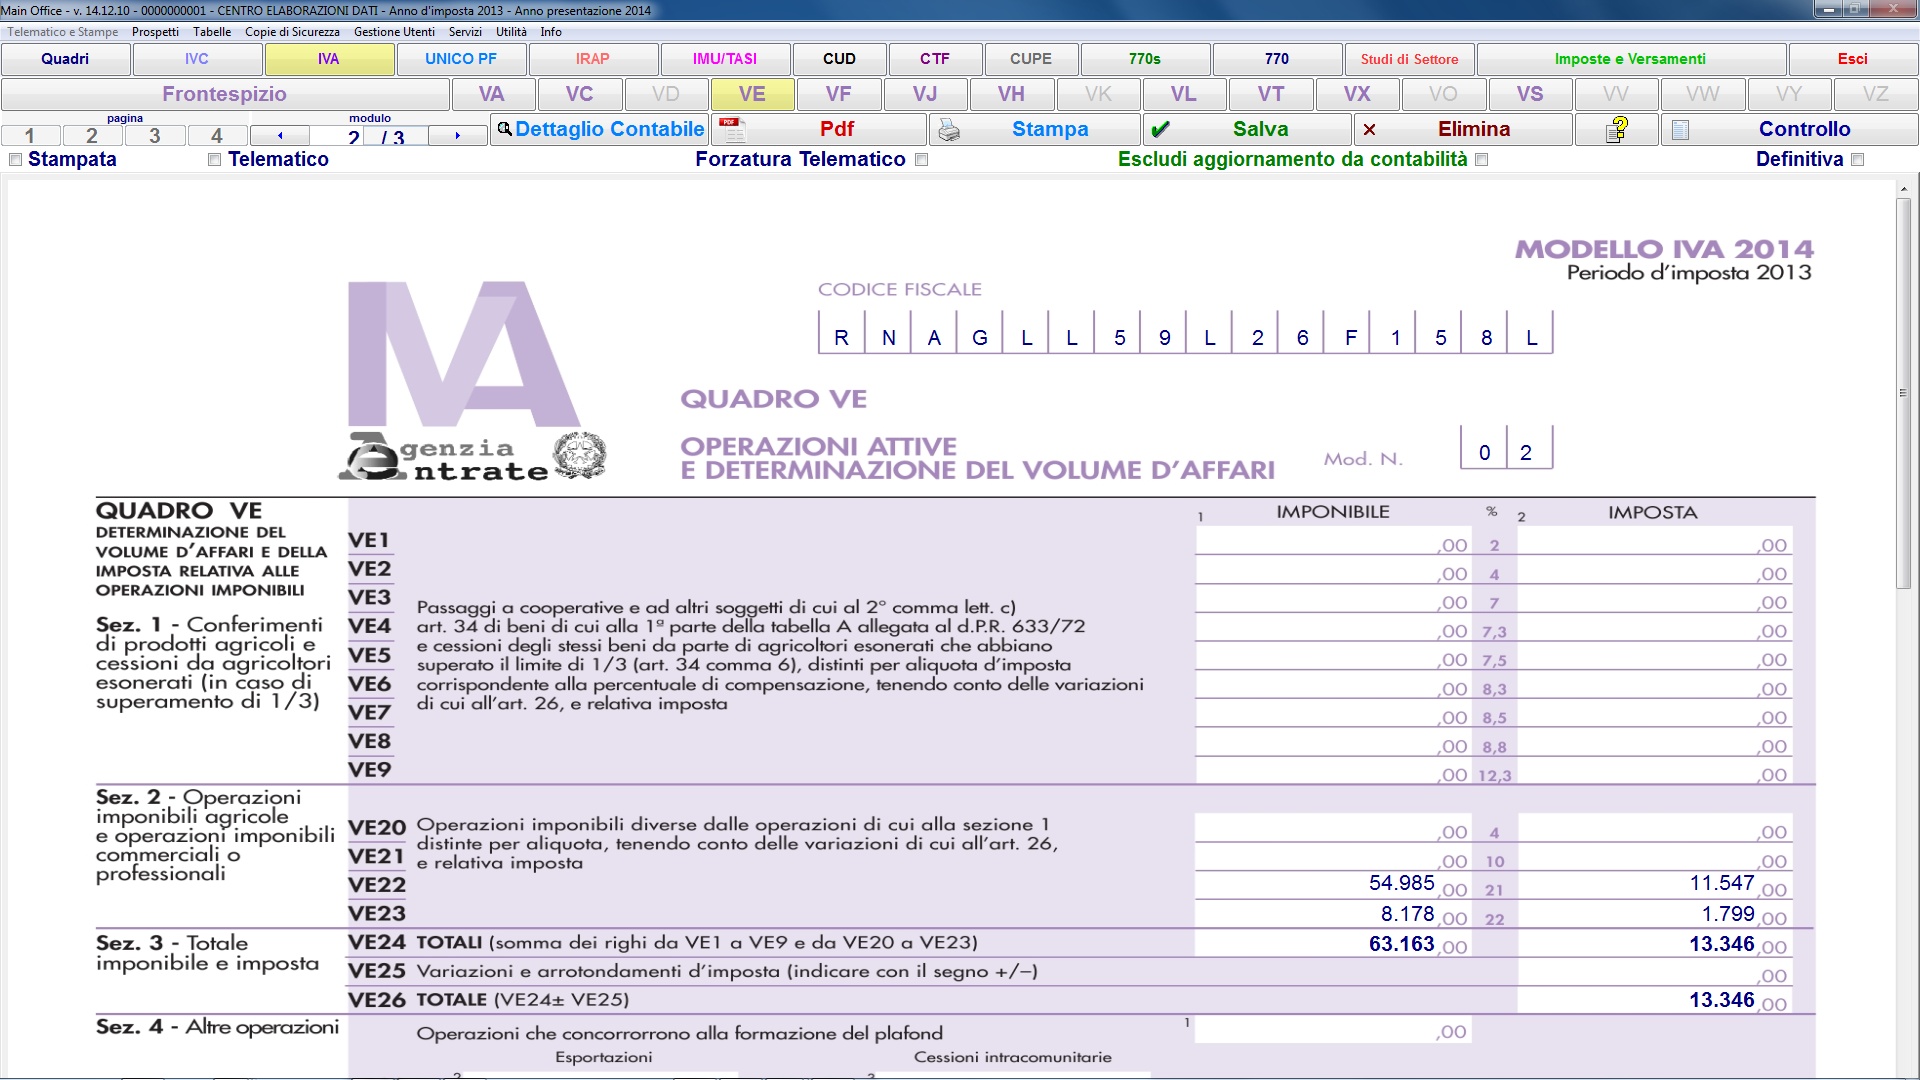Go to page 1
The width and height of the screenshot is (1920, 1080).
30,135
